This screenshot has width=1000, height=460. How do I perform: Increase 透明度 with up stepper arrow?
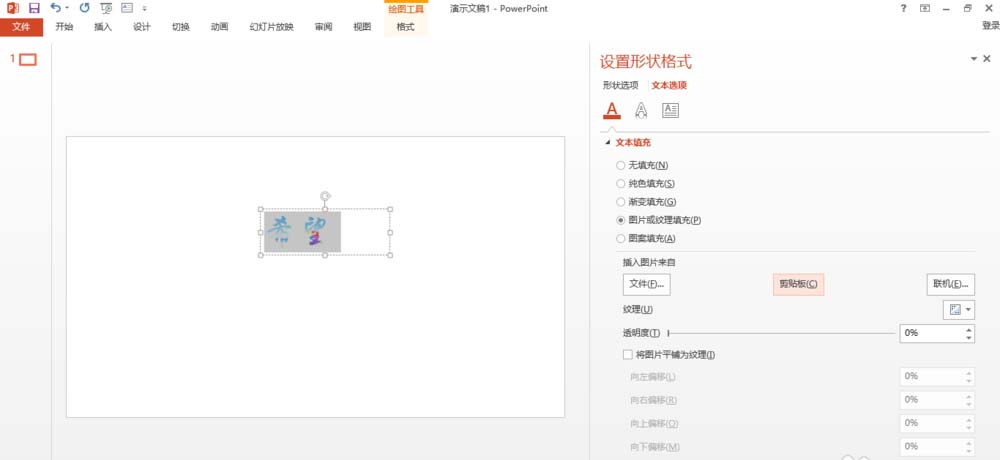pos(969,329)
